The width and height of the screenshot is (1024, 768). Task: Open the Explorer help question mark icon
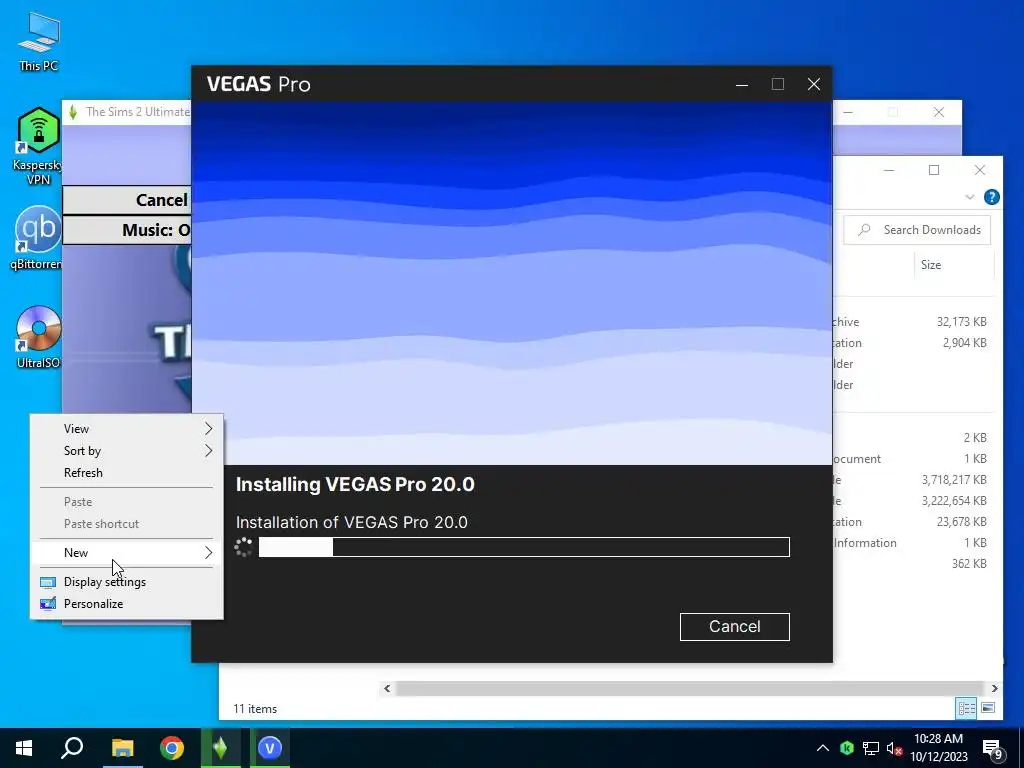pos(991,197)
